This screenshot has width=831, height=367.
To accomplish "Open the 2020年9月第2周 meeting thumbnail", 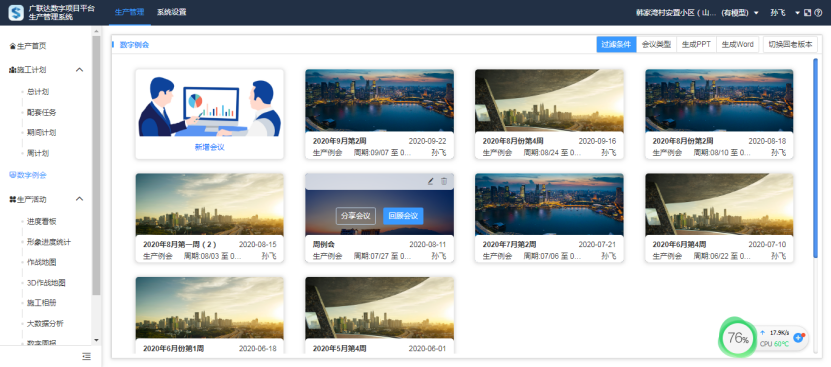I will [x=379, y=101].
